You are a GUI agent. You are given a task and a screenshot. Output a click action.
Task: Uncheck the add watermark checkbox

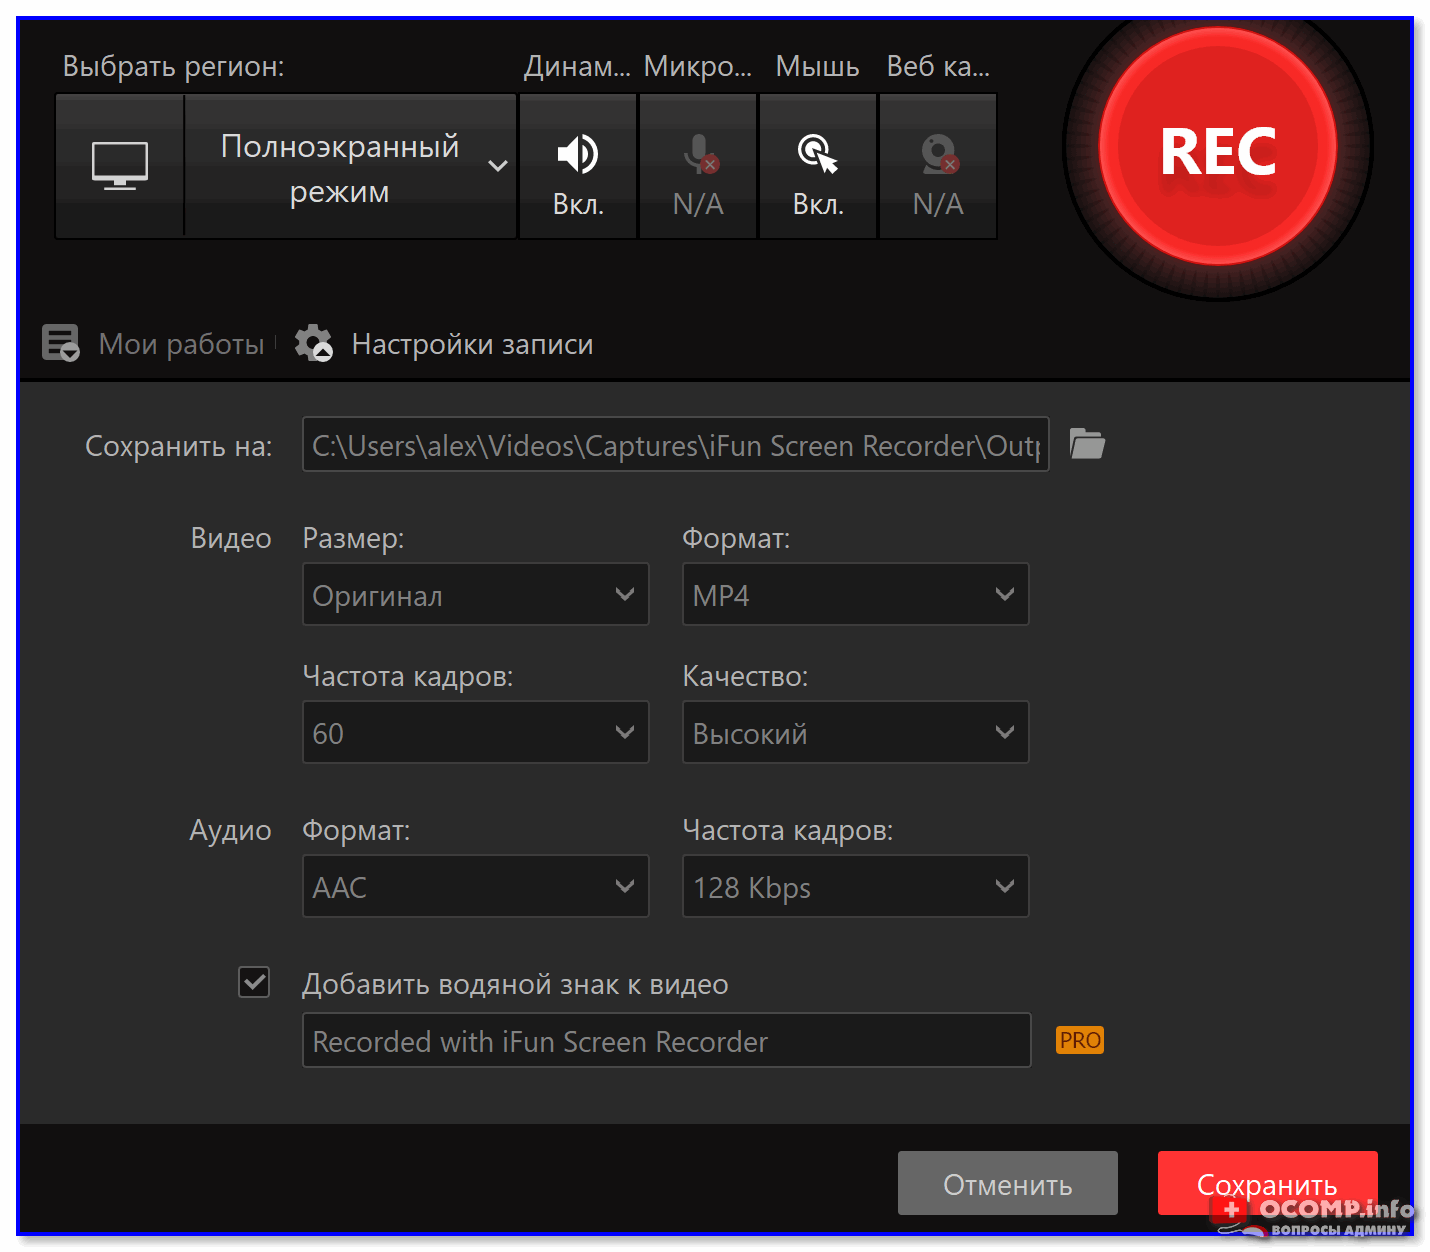pos(254,982)
